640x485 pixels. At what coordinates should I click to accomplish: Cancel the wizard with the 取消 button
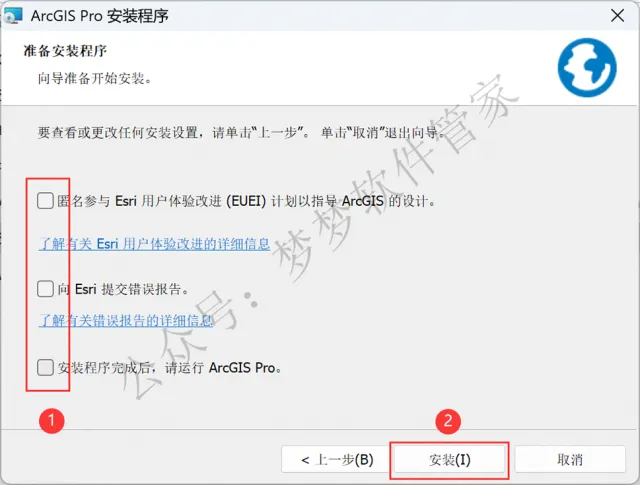coord(570,460)
